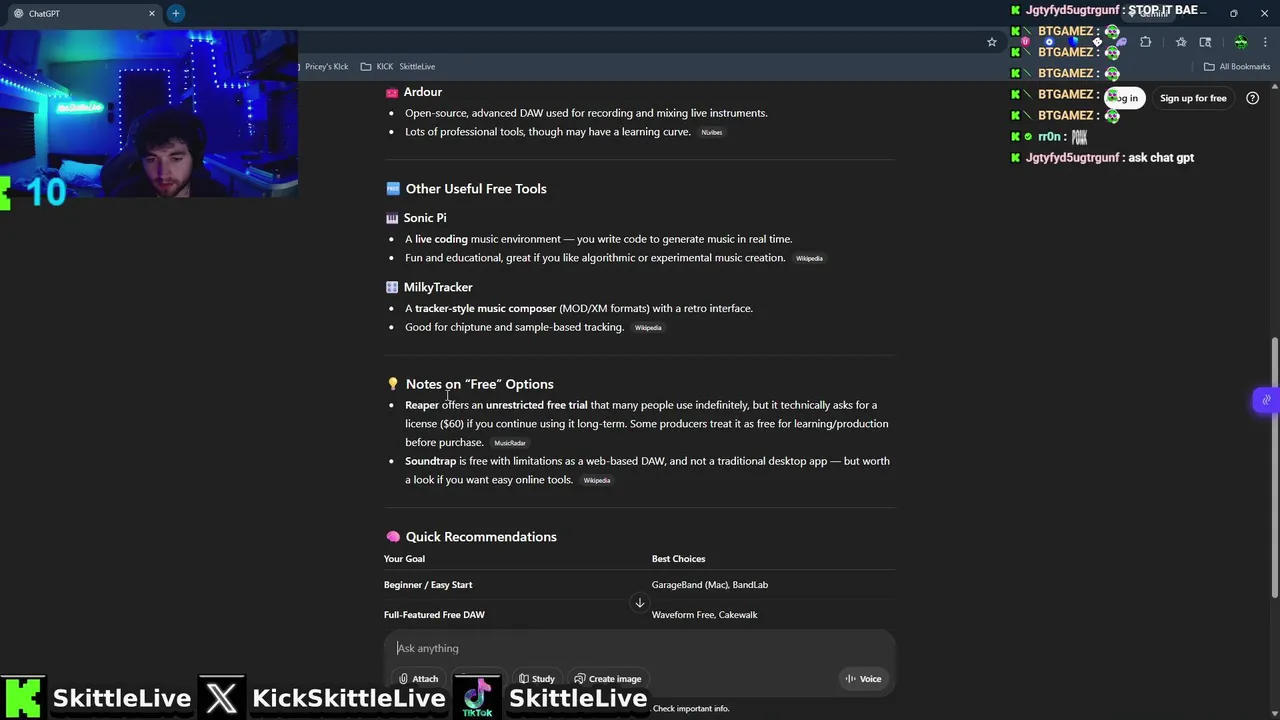Click the Create image button
The width and height of the screenshot is (1280, 720).
[607, 678]
